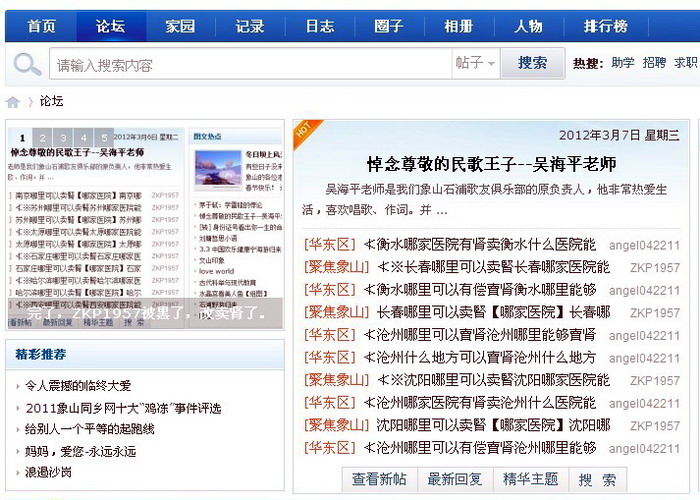Switch to slide 4 in the slideshow
Screen dimensions: 700x500
click(84, 138)
